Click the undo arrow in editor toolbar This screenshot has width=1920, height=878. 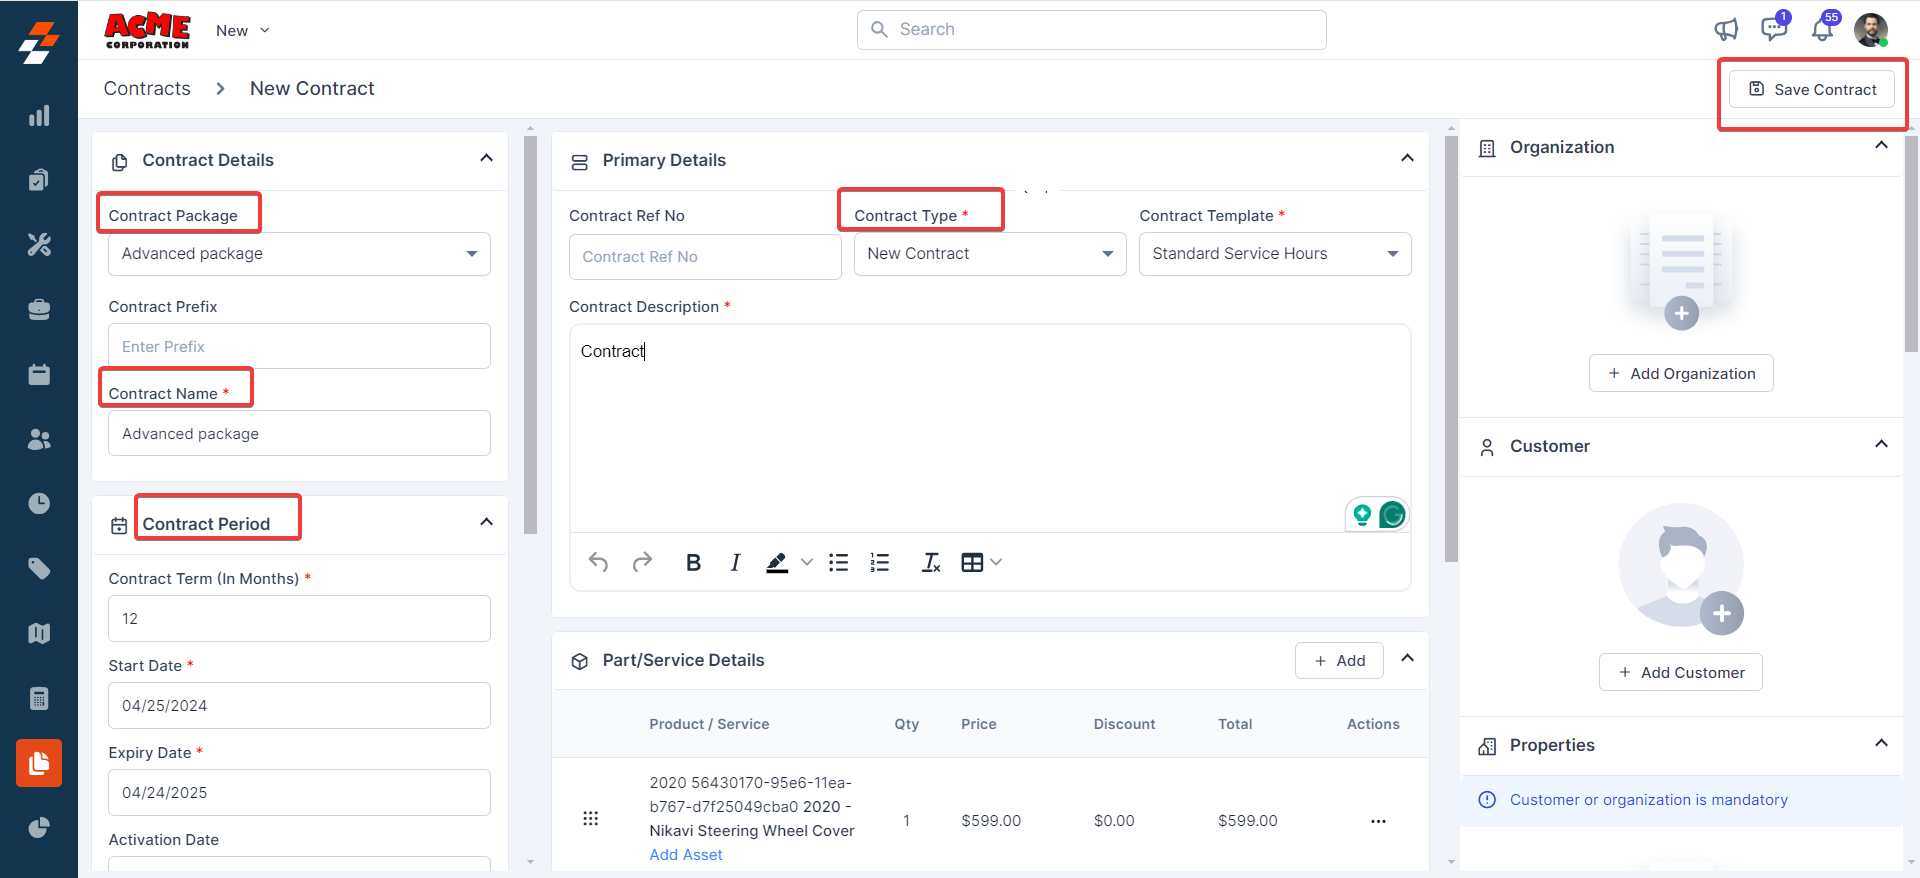598,562
